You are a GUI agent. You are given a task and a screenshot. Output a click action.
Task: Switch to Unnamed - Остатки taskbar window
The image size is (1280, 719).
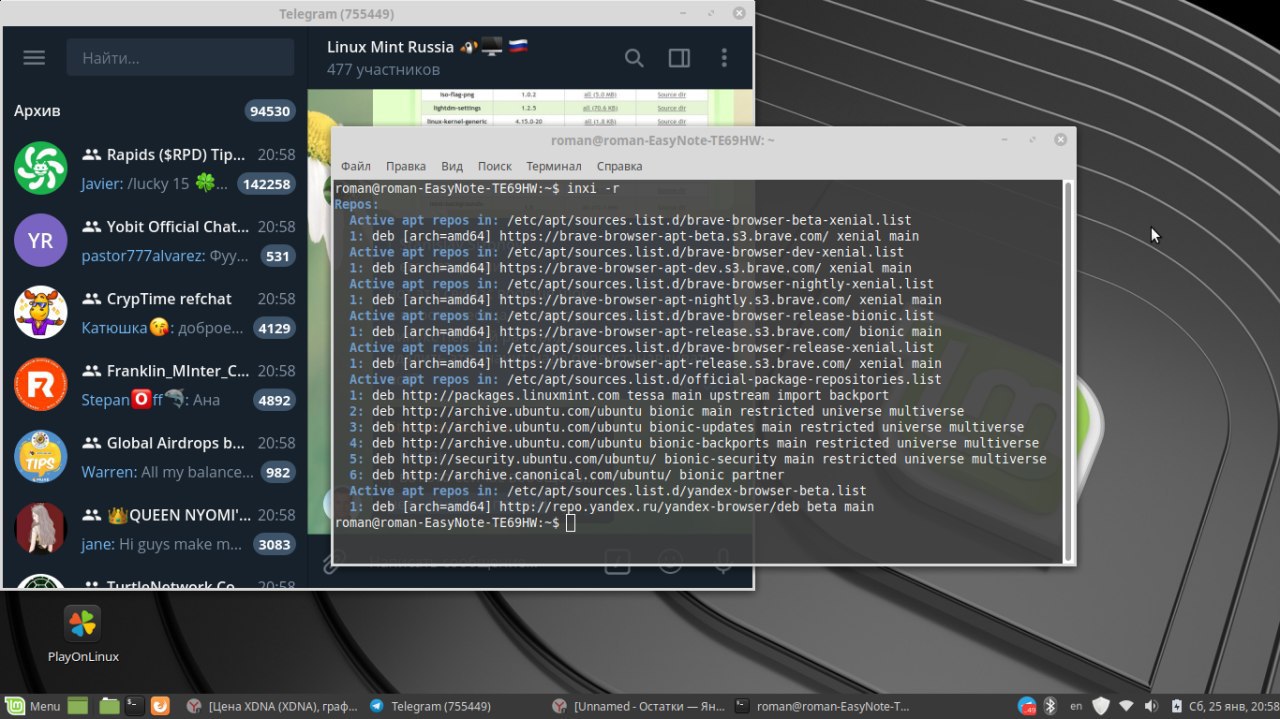pos(638,706)
